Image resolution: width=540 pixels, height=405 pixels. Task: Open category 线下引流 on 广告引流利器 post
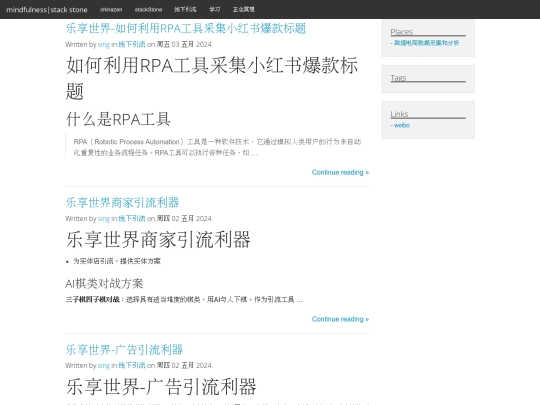[x=132, y=365]
